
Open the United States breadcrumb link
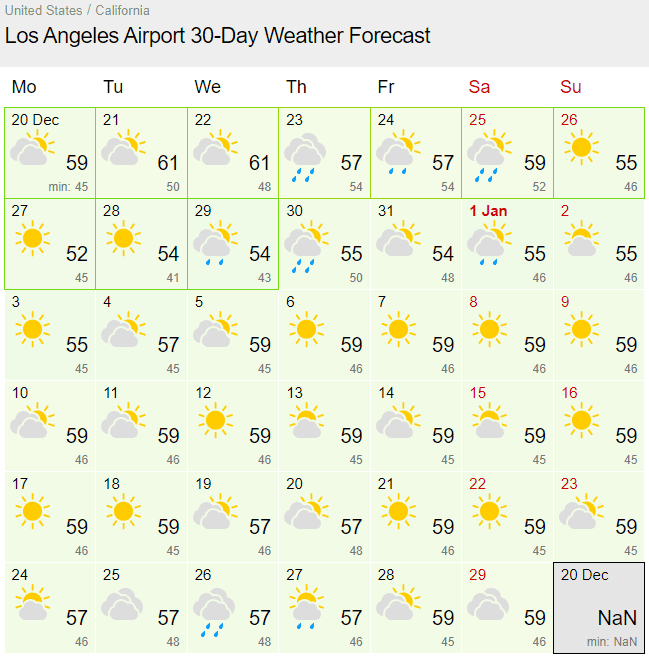click(43, 11)
